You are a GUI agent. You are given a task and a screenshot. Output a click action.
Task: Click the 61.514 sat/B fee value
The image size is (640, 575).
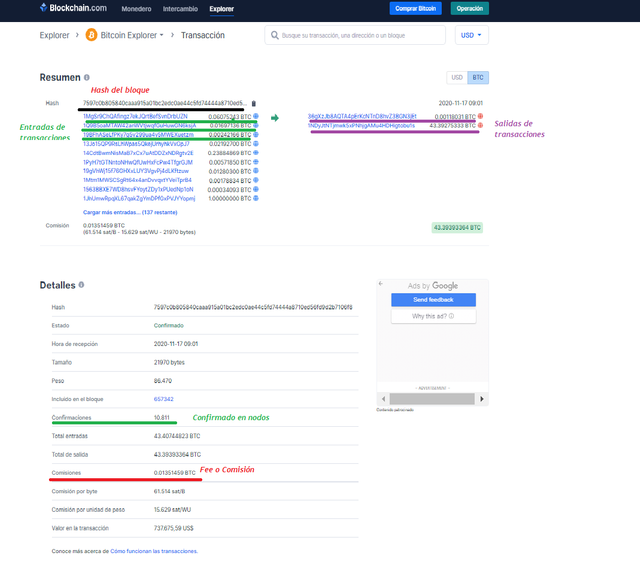[169, 491]
